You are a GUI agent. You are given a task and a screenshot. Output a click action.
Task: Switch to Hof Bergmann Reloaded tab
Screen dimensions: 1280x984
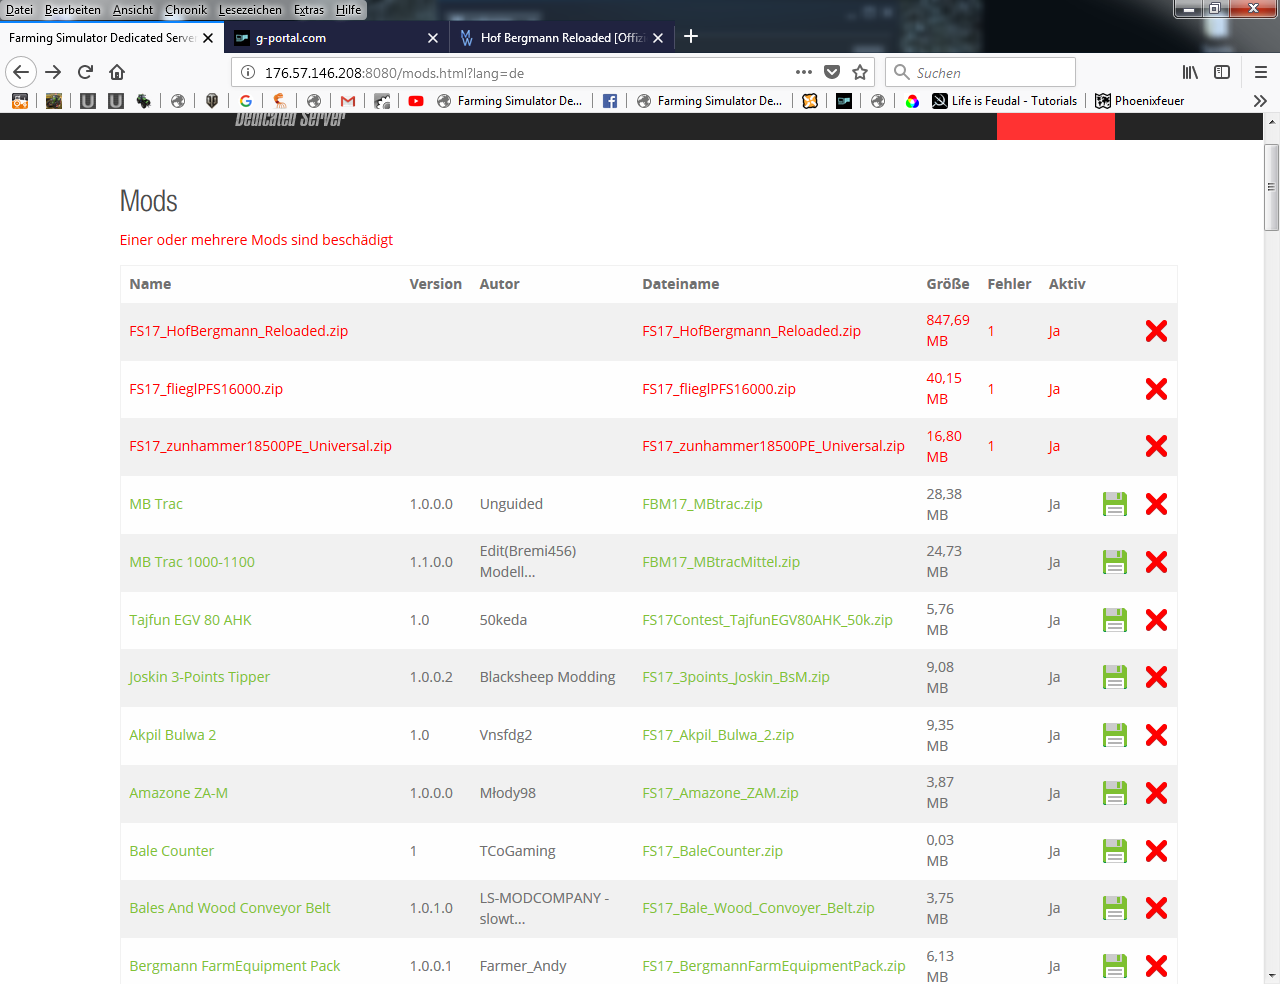pos(561,38)
